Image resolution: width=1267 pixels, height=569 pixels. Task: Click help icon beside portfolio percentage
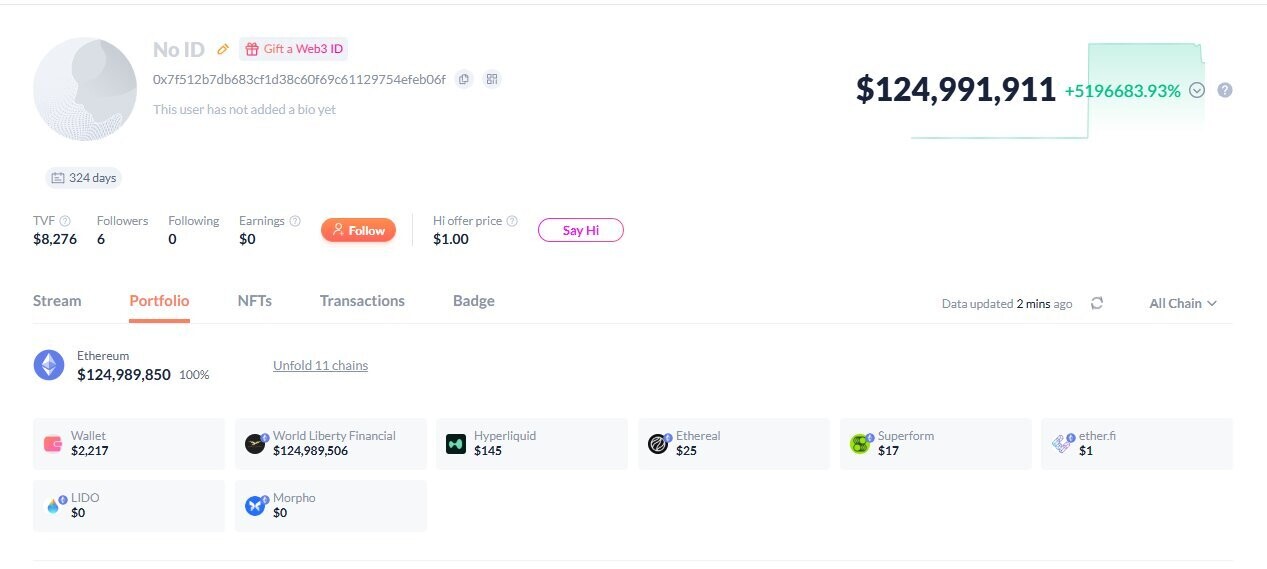pos(1225,90)
